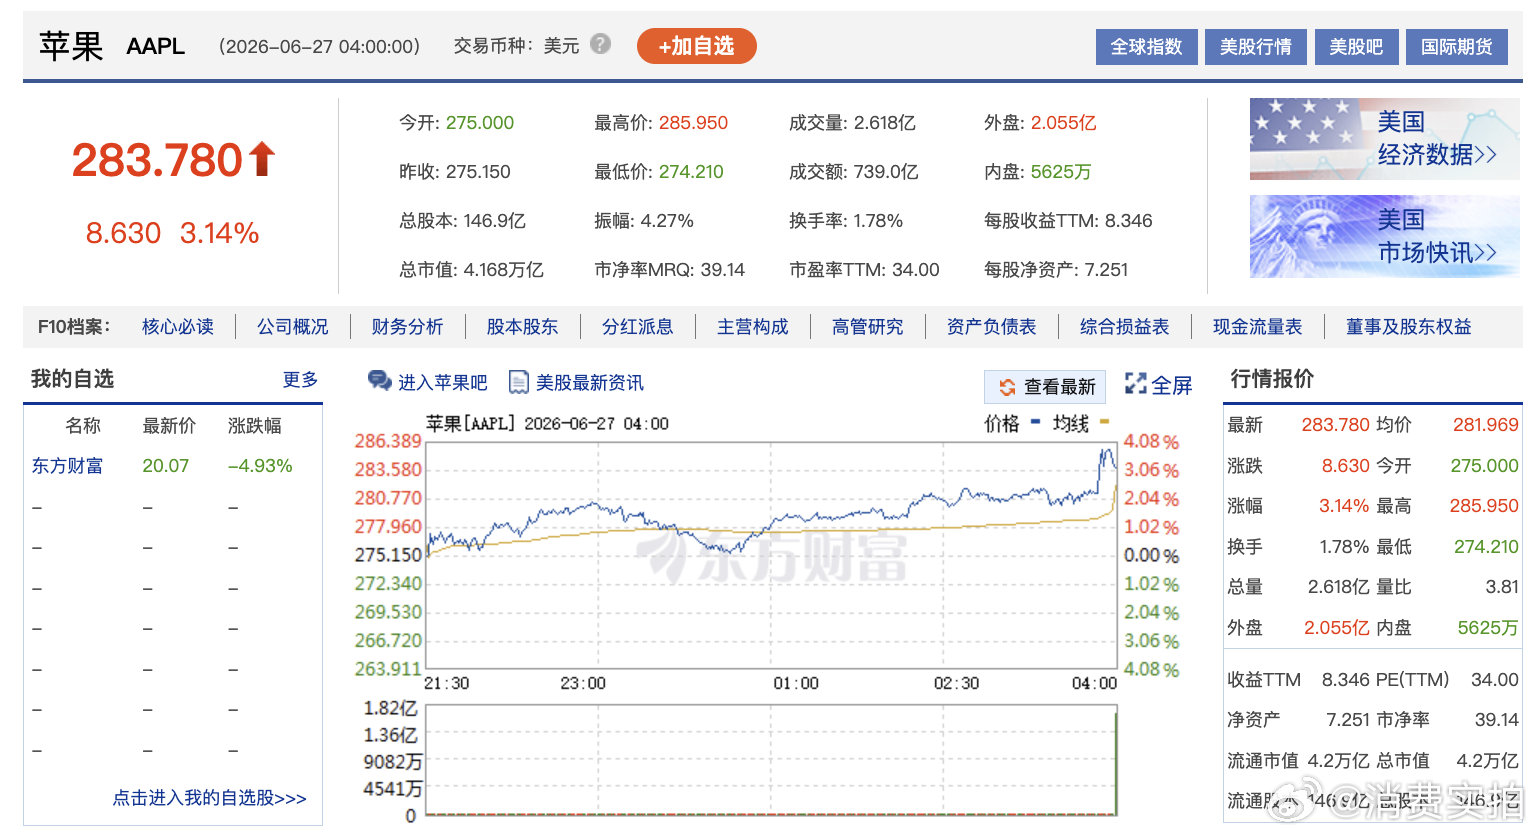
Task: Click the 8.630 price change value under main price
Action: coord(123,233)
